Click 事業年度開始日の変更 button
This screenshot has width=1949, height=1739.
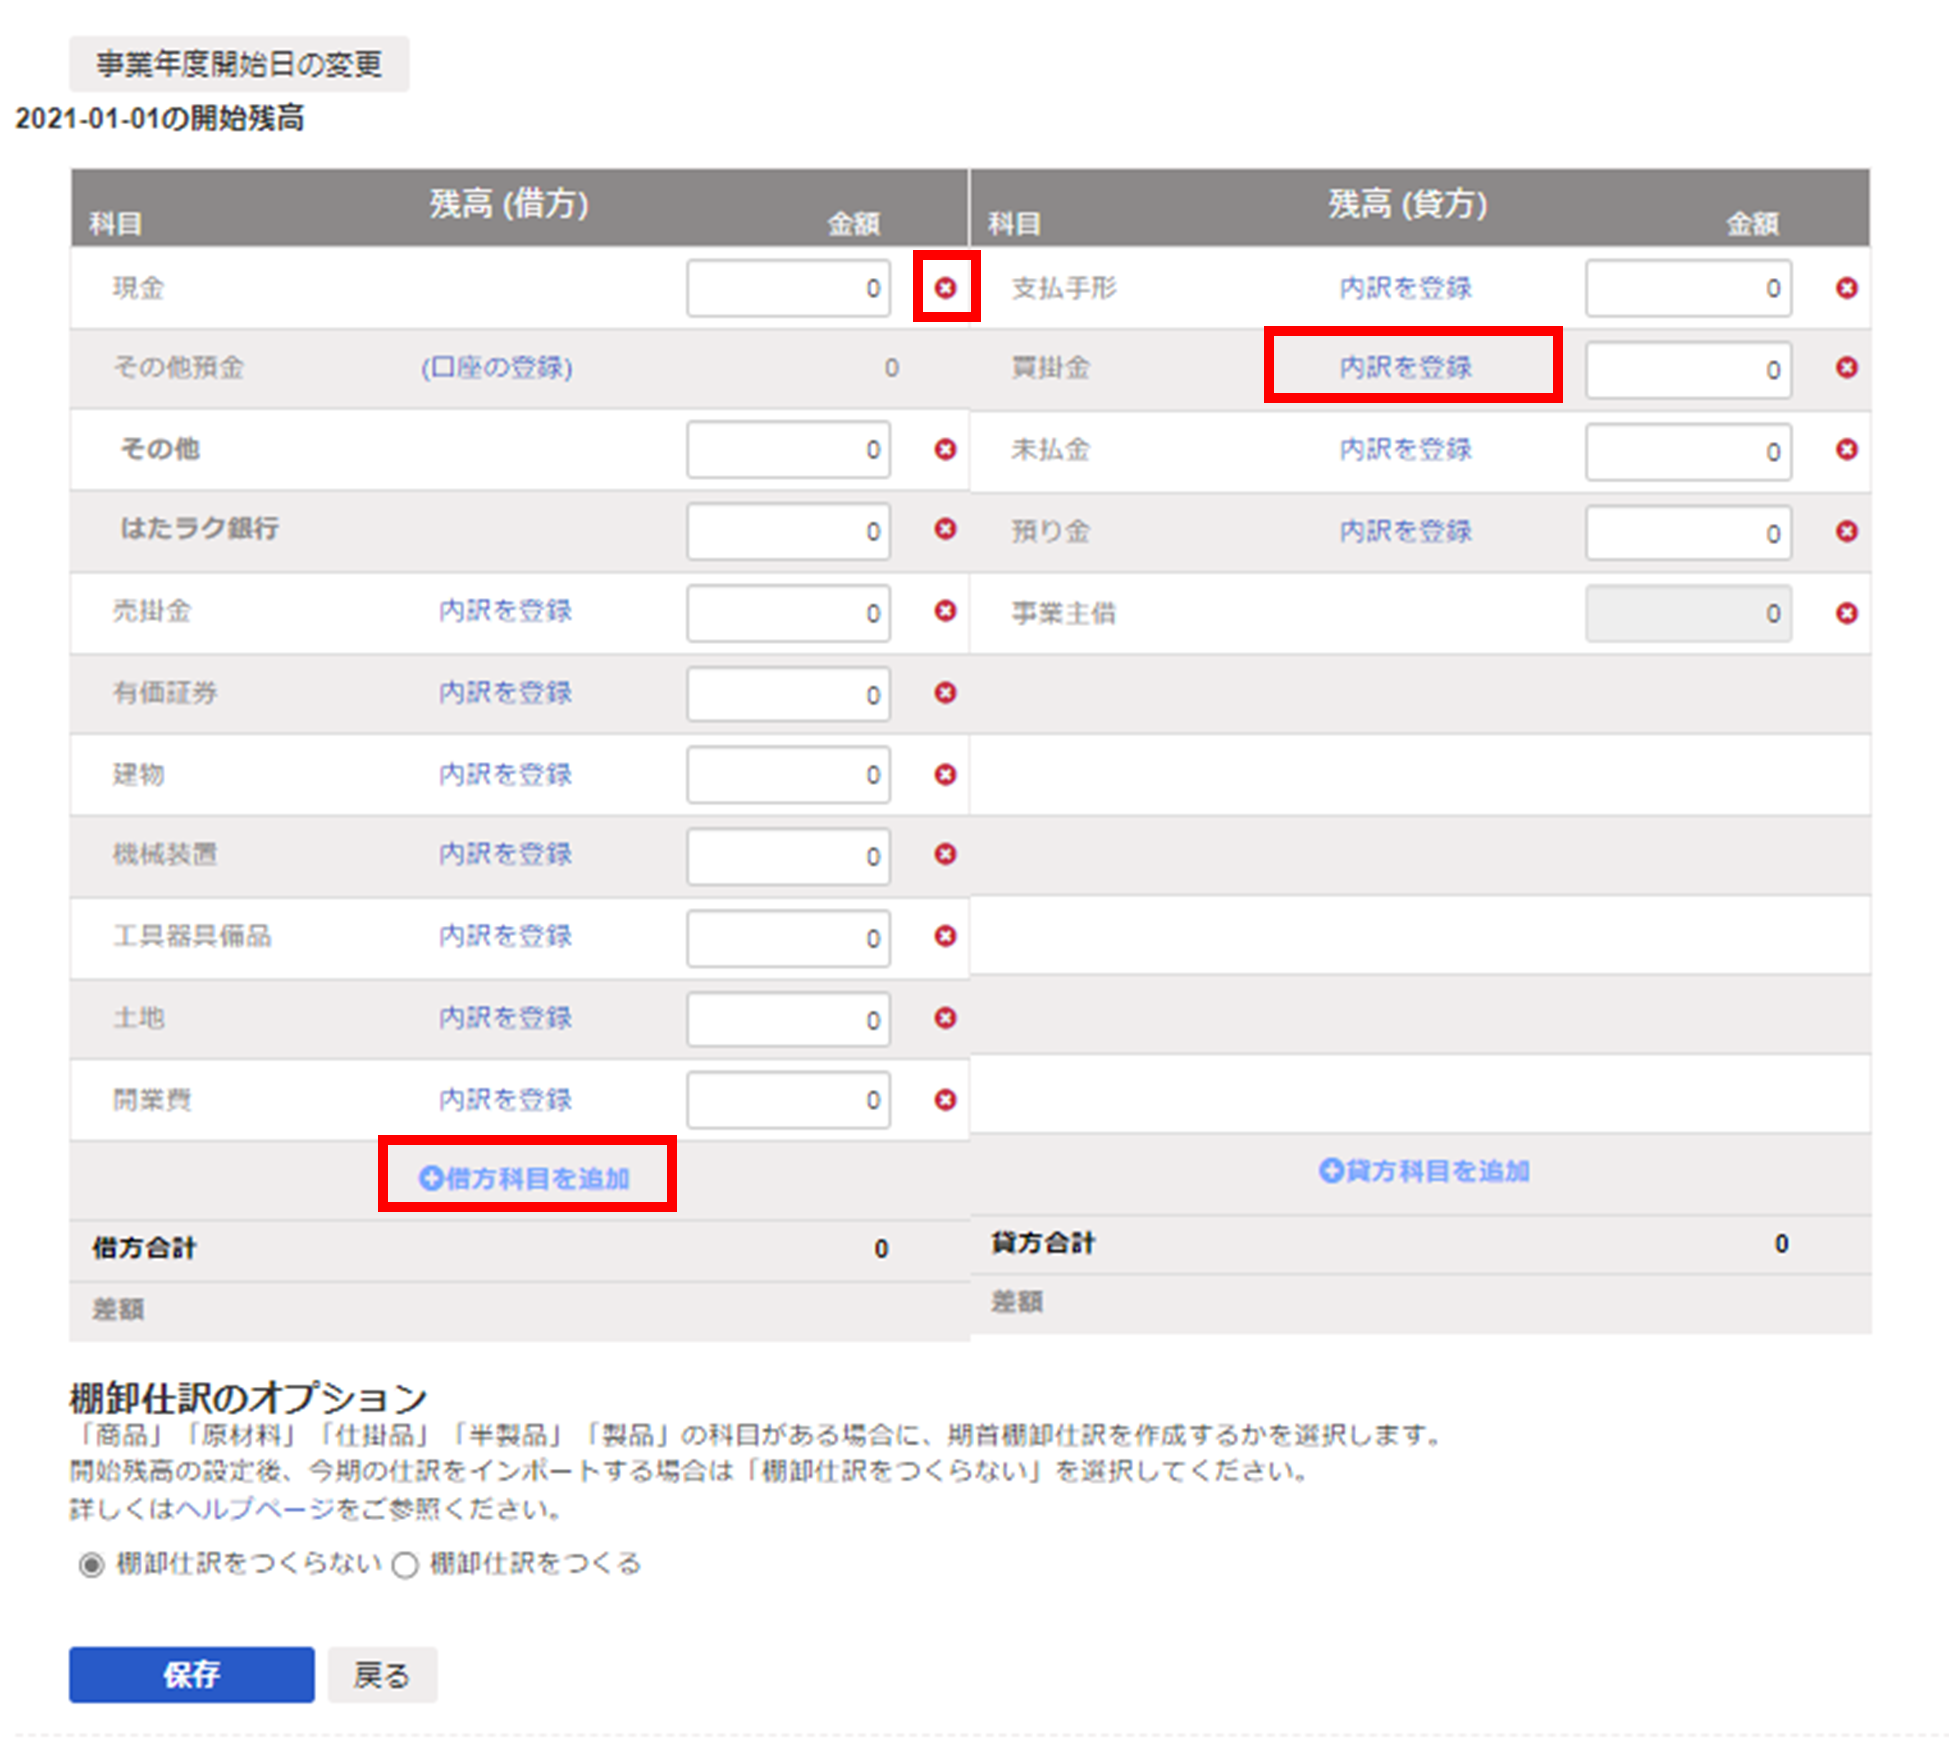click(239, 64)
